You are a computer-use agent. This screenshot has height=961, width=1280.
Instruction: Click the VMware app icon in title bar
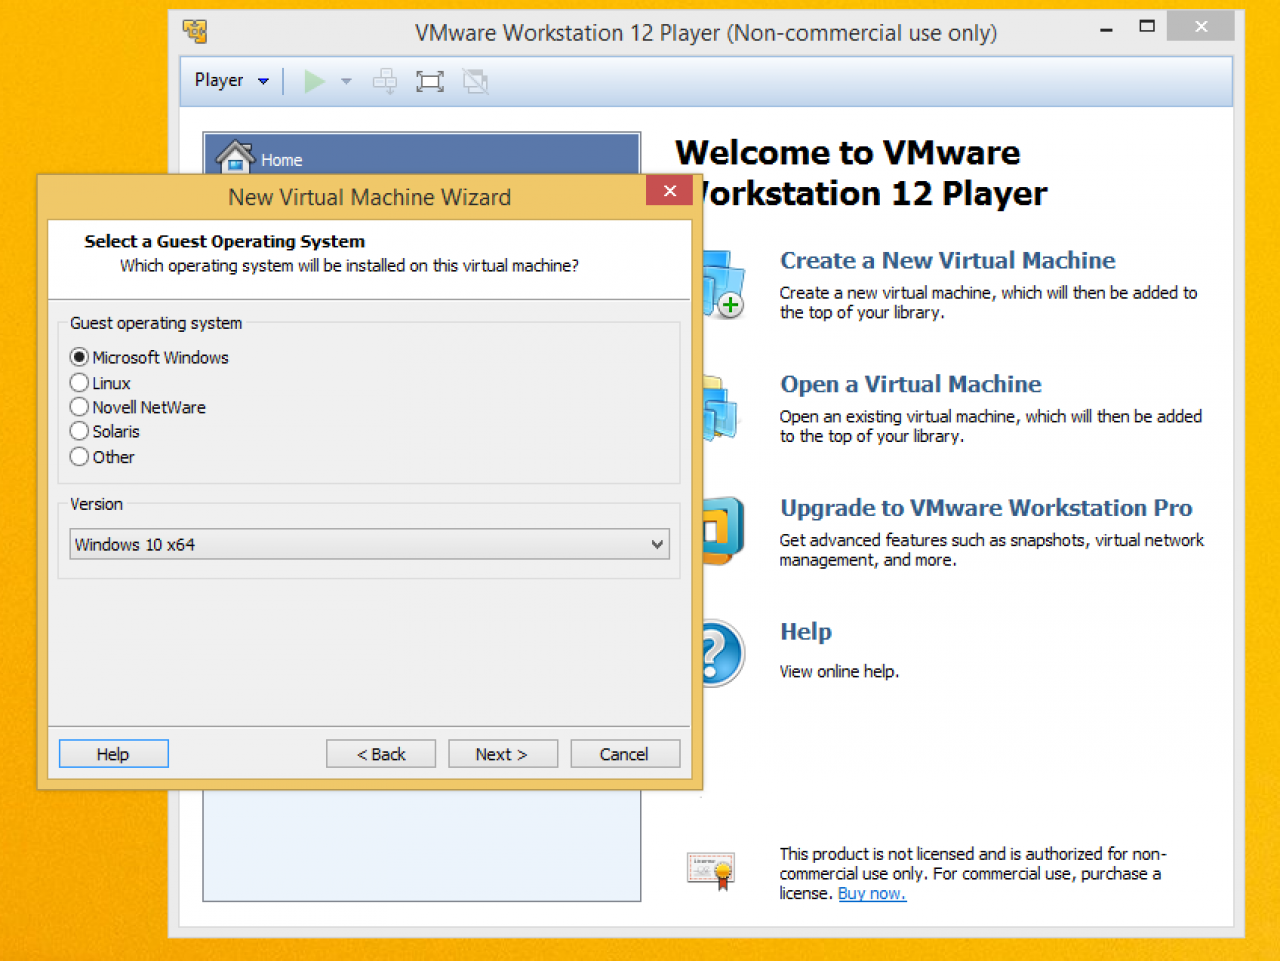195,31
